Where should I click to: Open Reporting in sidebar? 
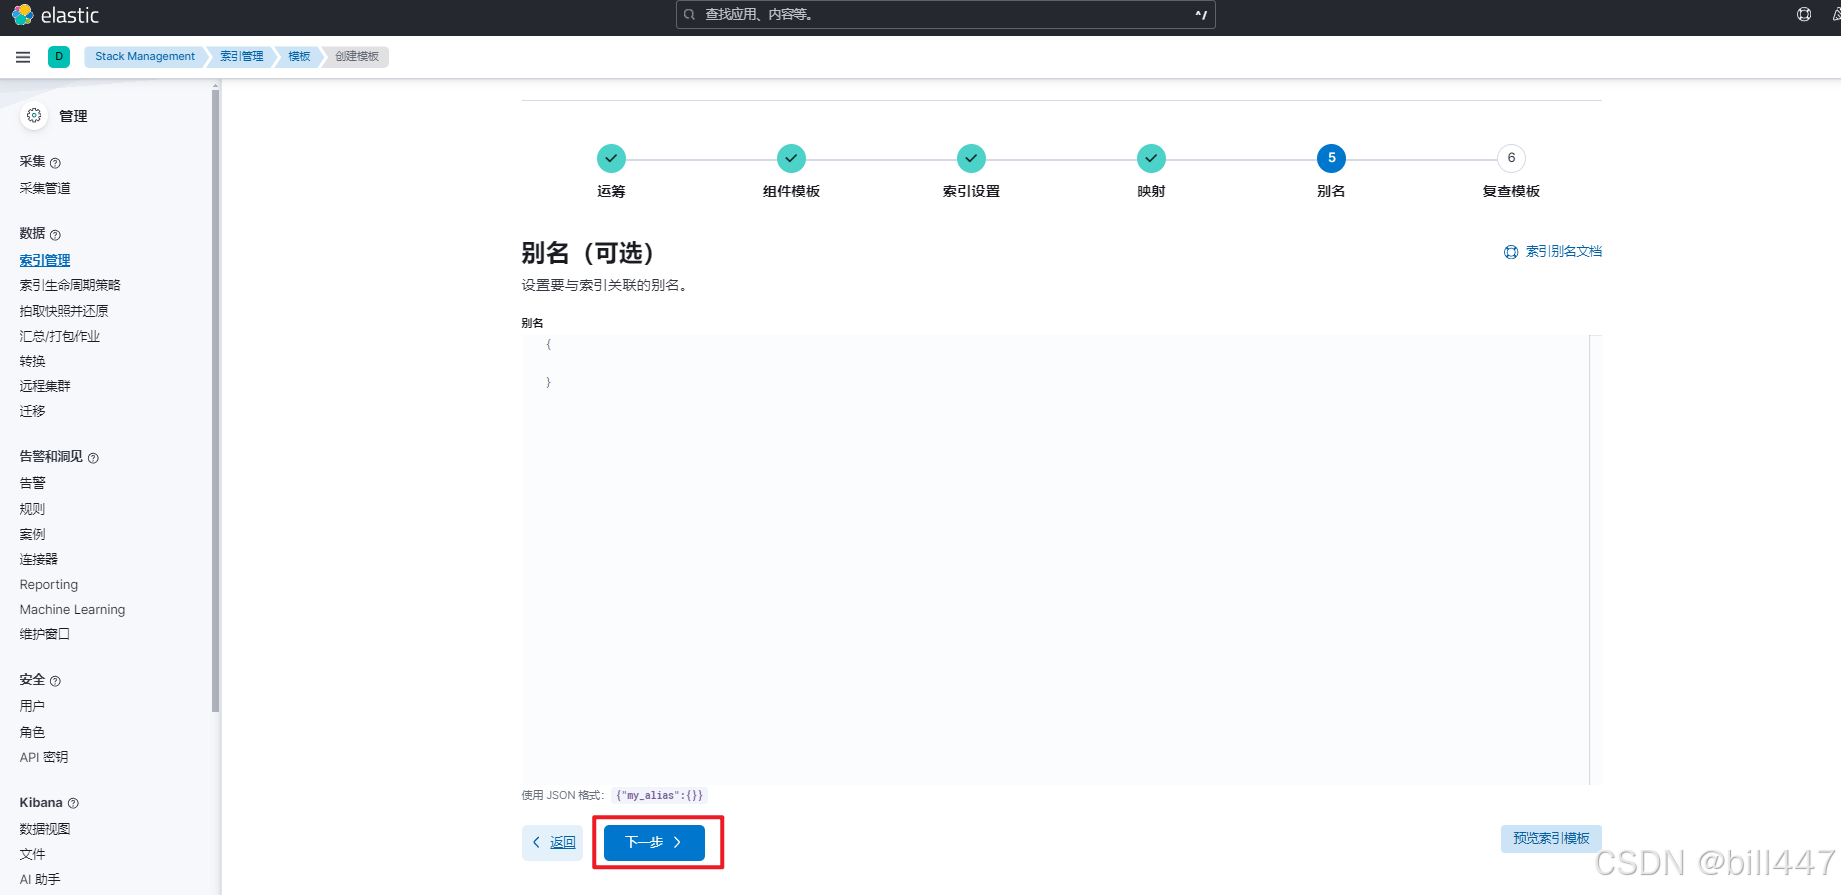(x=49, y=585)
